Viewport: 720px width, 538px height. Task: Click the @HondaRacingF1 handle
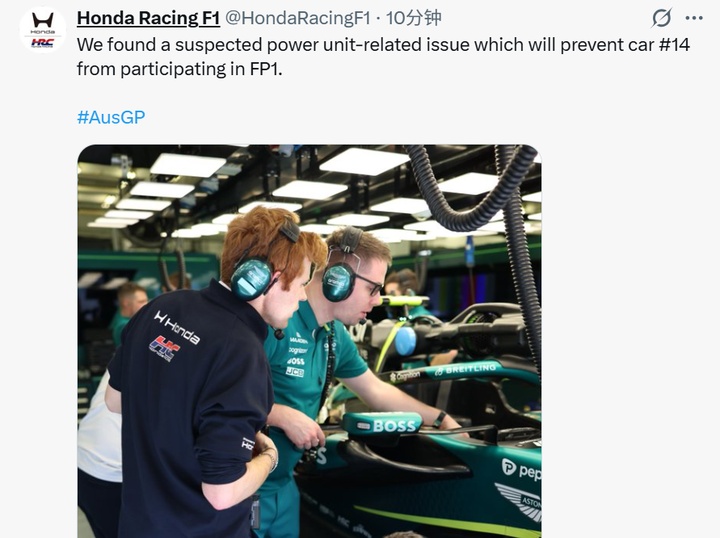[x=298, y=18]
